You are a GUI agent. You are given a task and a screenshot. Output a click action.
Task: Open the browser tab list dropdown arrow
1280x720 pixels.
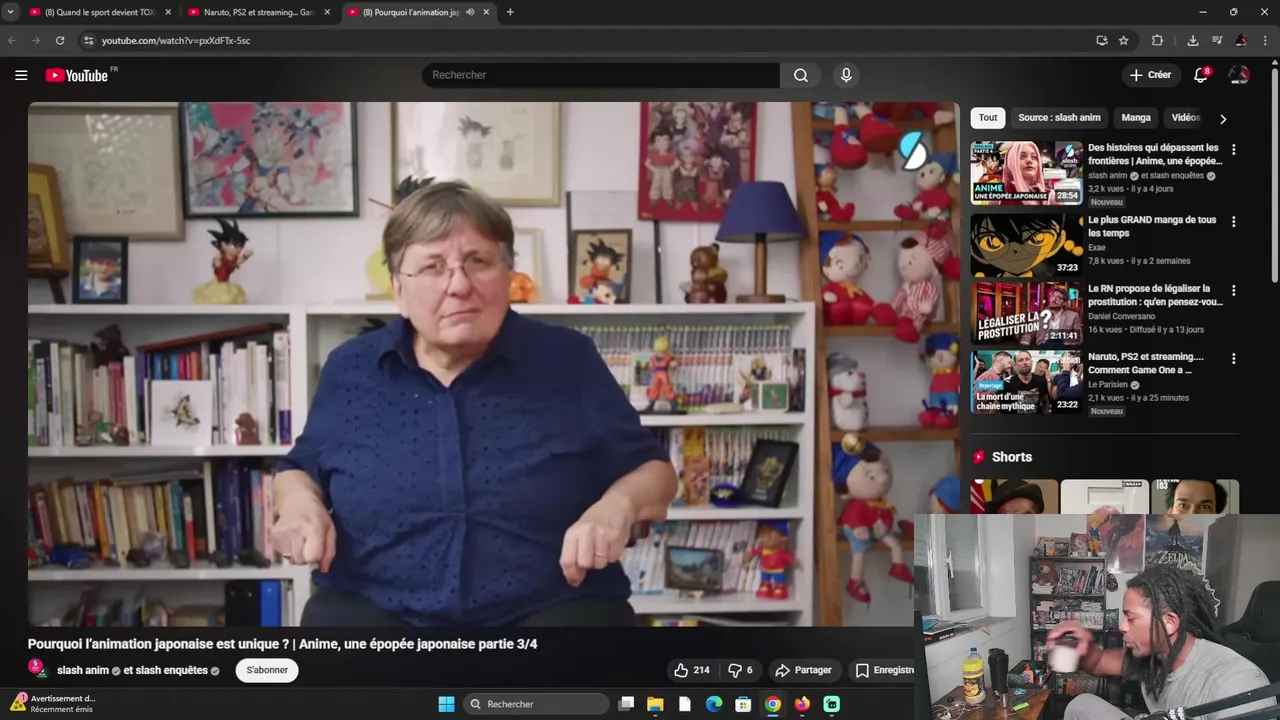tap(10, 12)
